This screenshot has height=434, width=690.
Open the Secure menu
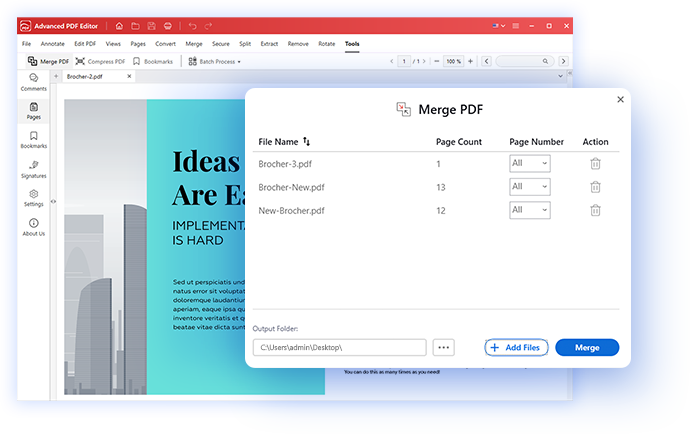[220, 44]
